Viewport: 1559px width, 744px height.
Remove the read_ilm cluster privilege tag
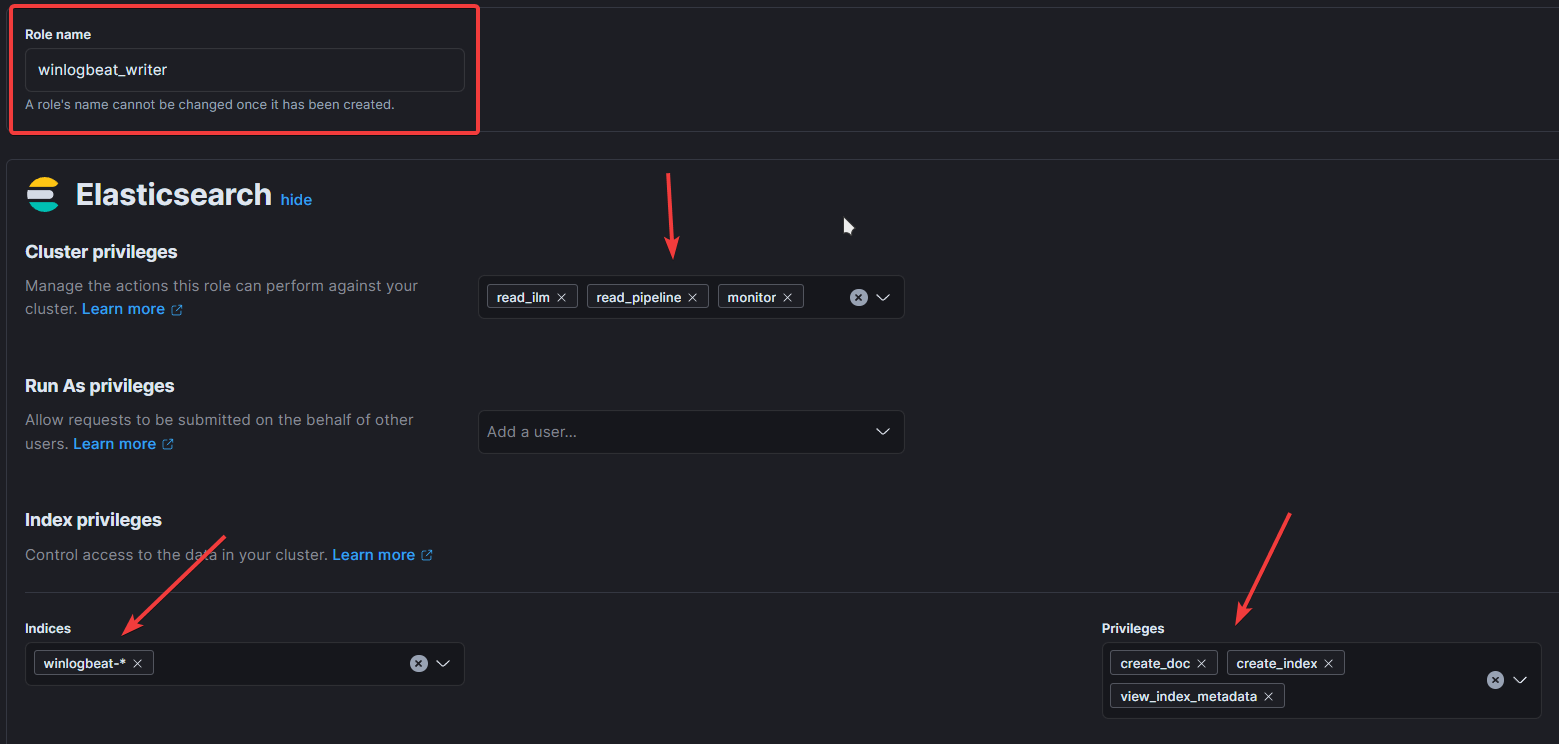coord(561,297)
